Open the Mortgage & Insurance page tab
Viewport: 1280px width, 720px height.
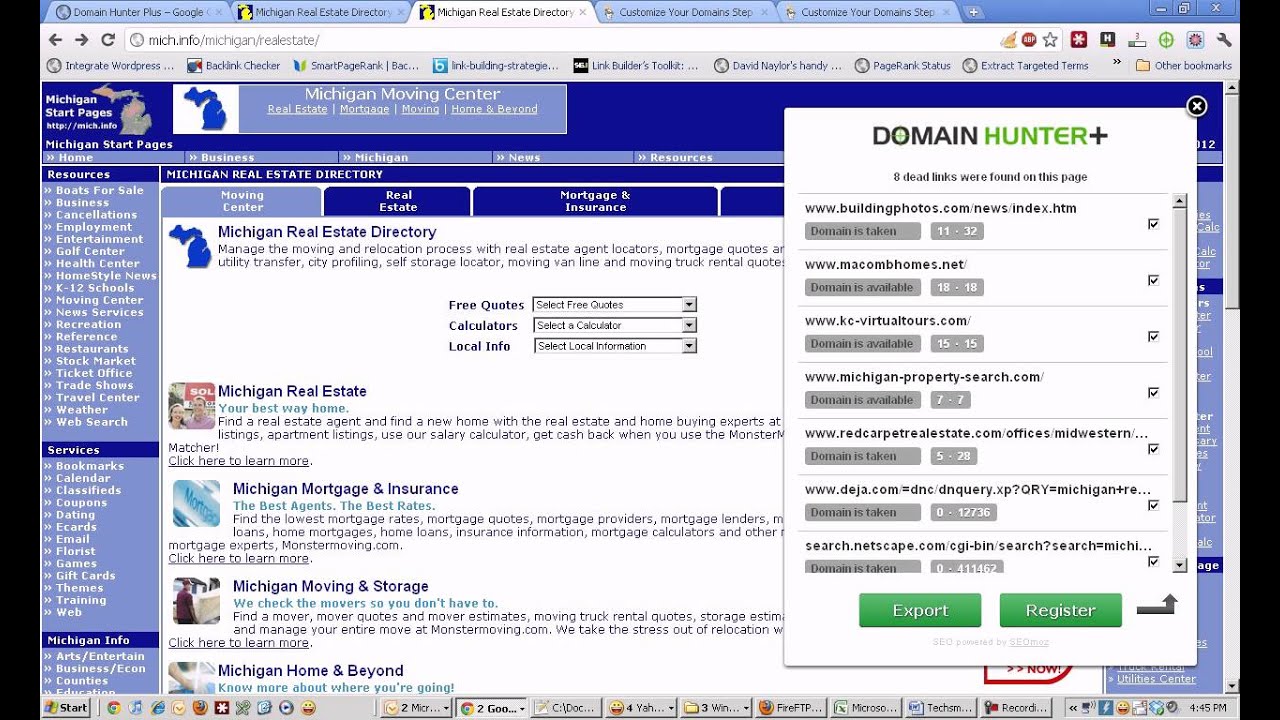[595, 201]
